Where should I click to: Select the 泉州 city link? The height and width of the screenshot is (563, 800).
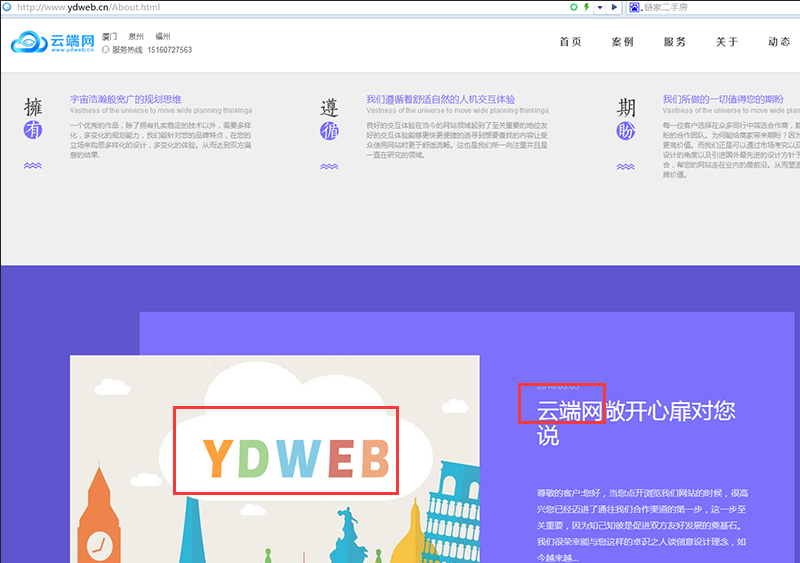(x=136, y=36)
